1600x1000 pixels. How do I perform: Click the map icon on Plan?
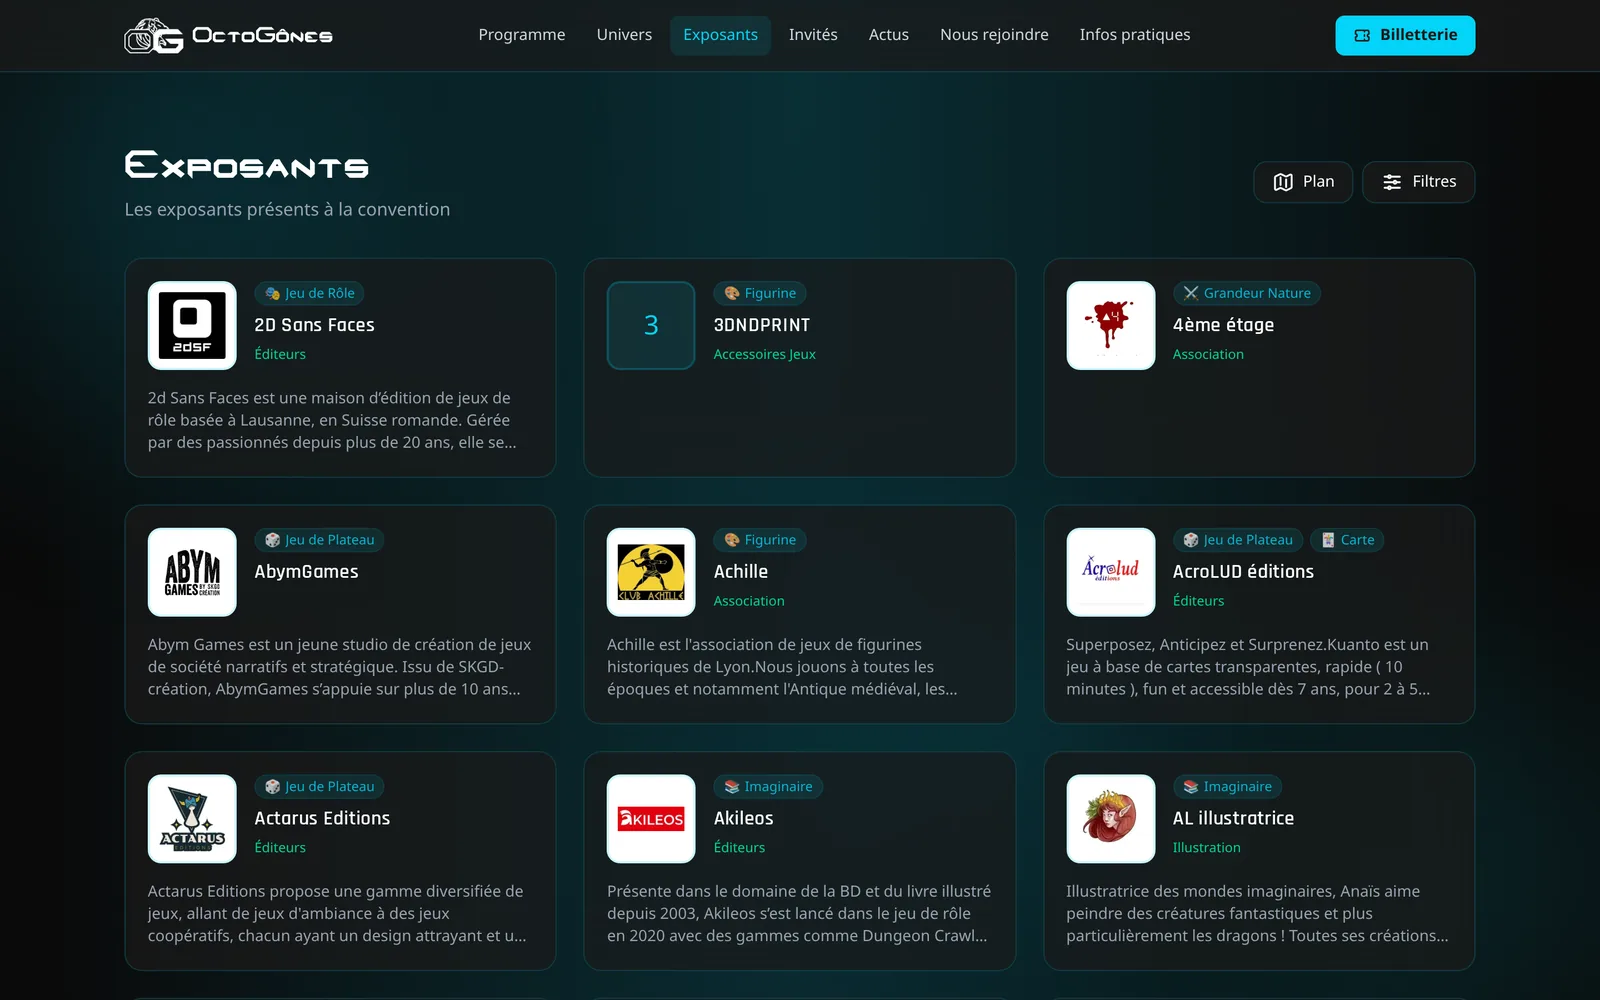pyautogui.click(x=1283, y=182)
